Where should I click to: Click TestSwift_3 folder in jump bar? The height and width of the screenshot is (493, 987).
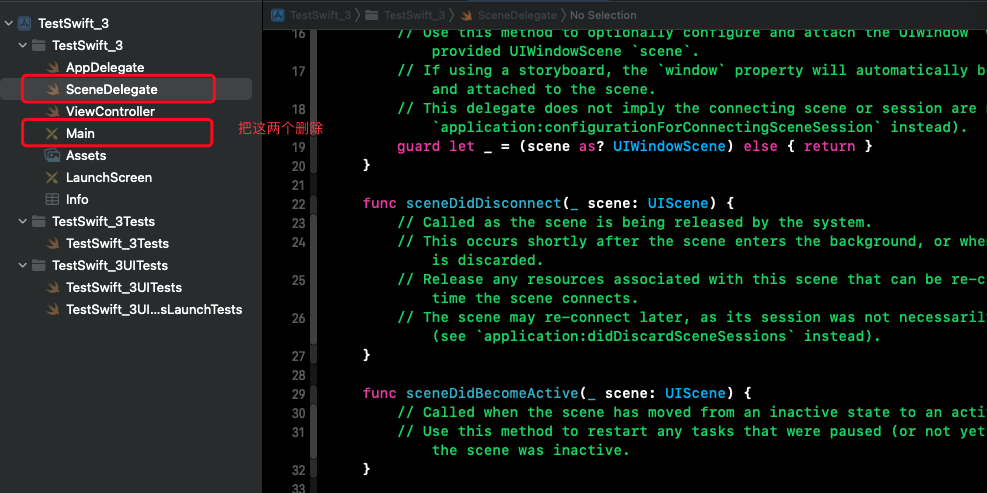pyautogui.click(x=414, y=15)
